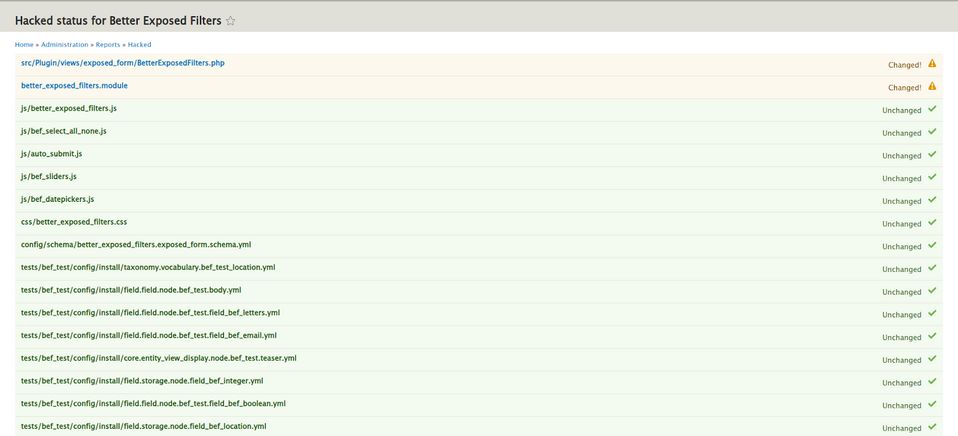Screen dimensions: 958x436
Task: Select the field_bef_email.yml file name
Action: click(148, 335)
